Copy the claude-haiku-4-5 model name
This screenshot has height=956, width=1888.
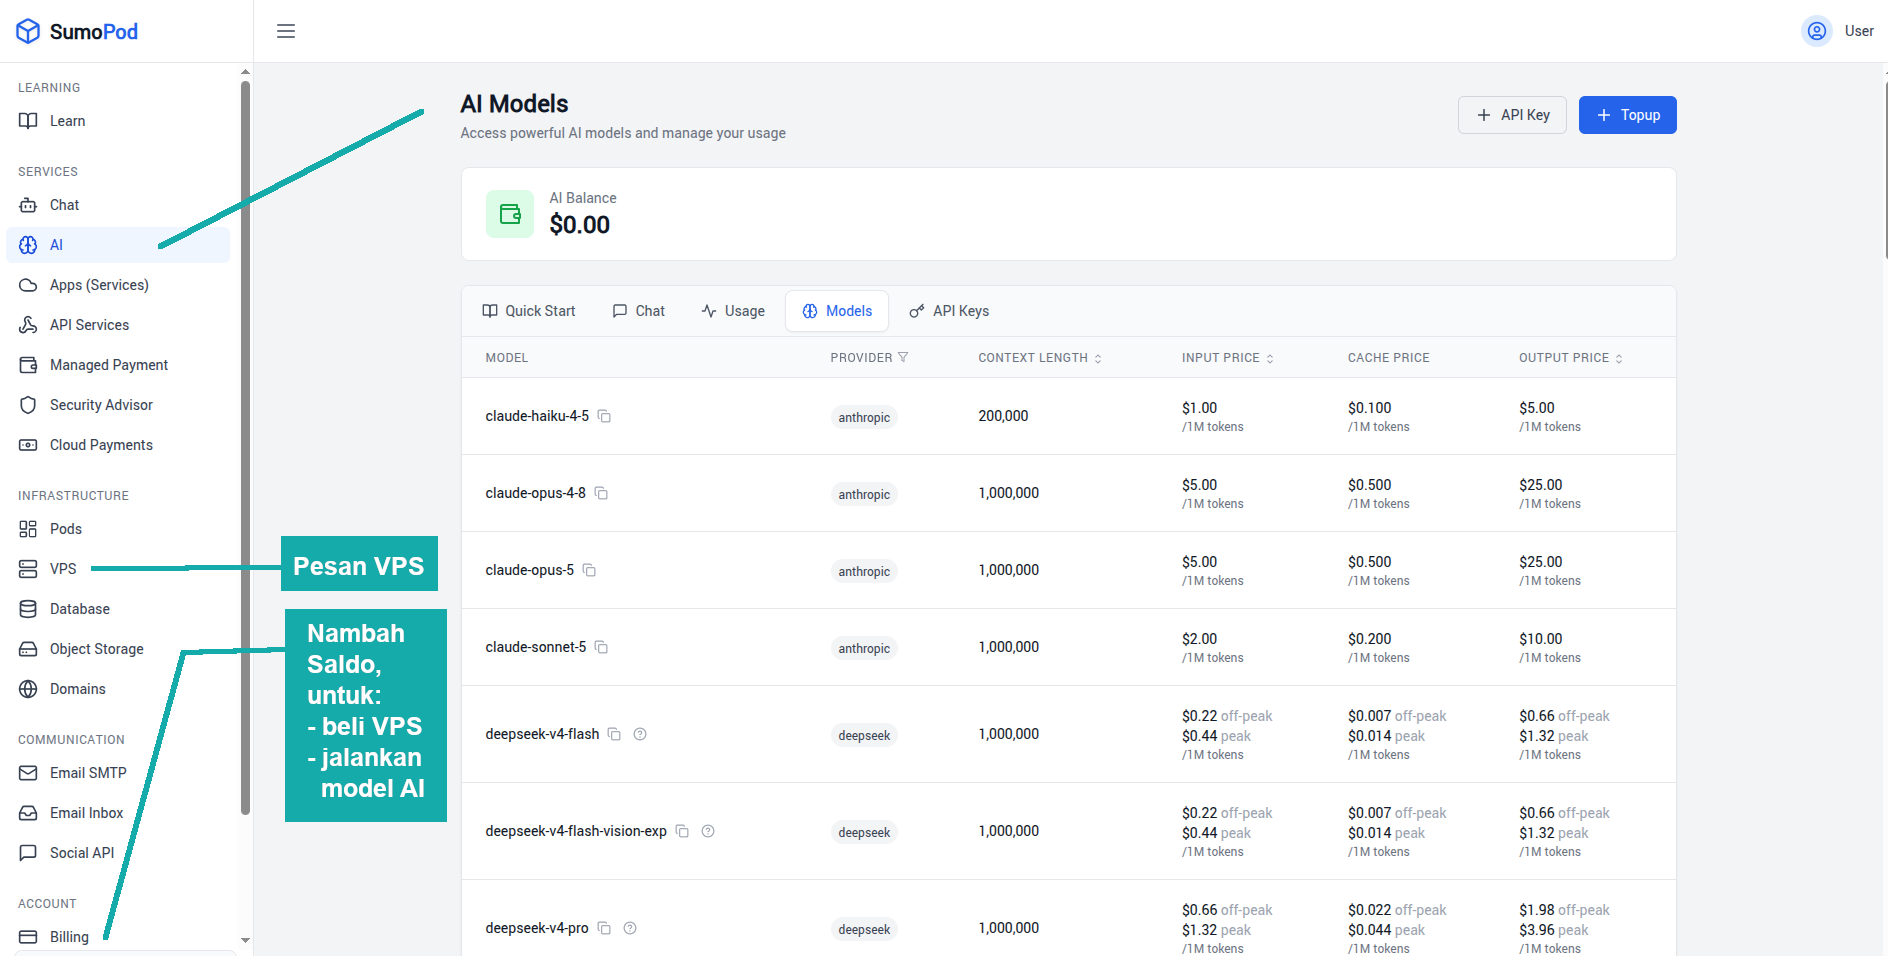tap(604, 416)
